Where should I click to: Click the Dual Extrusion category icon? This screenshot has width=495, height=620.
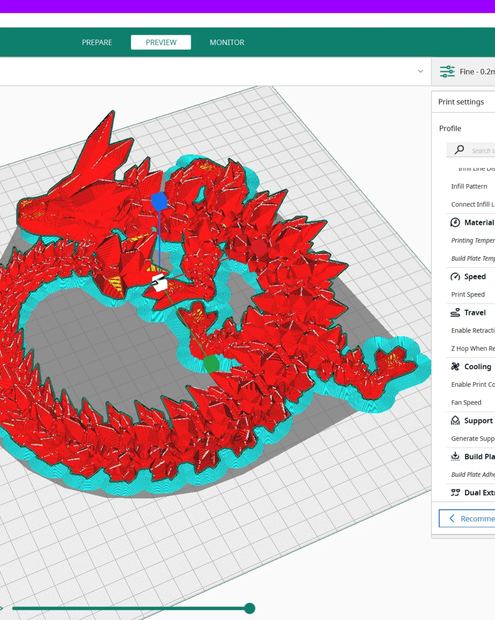click(x=455, y=492)
